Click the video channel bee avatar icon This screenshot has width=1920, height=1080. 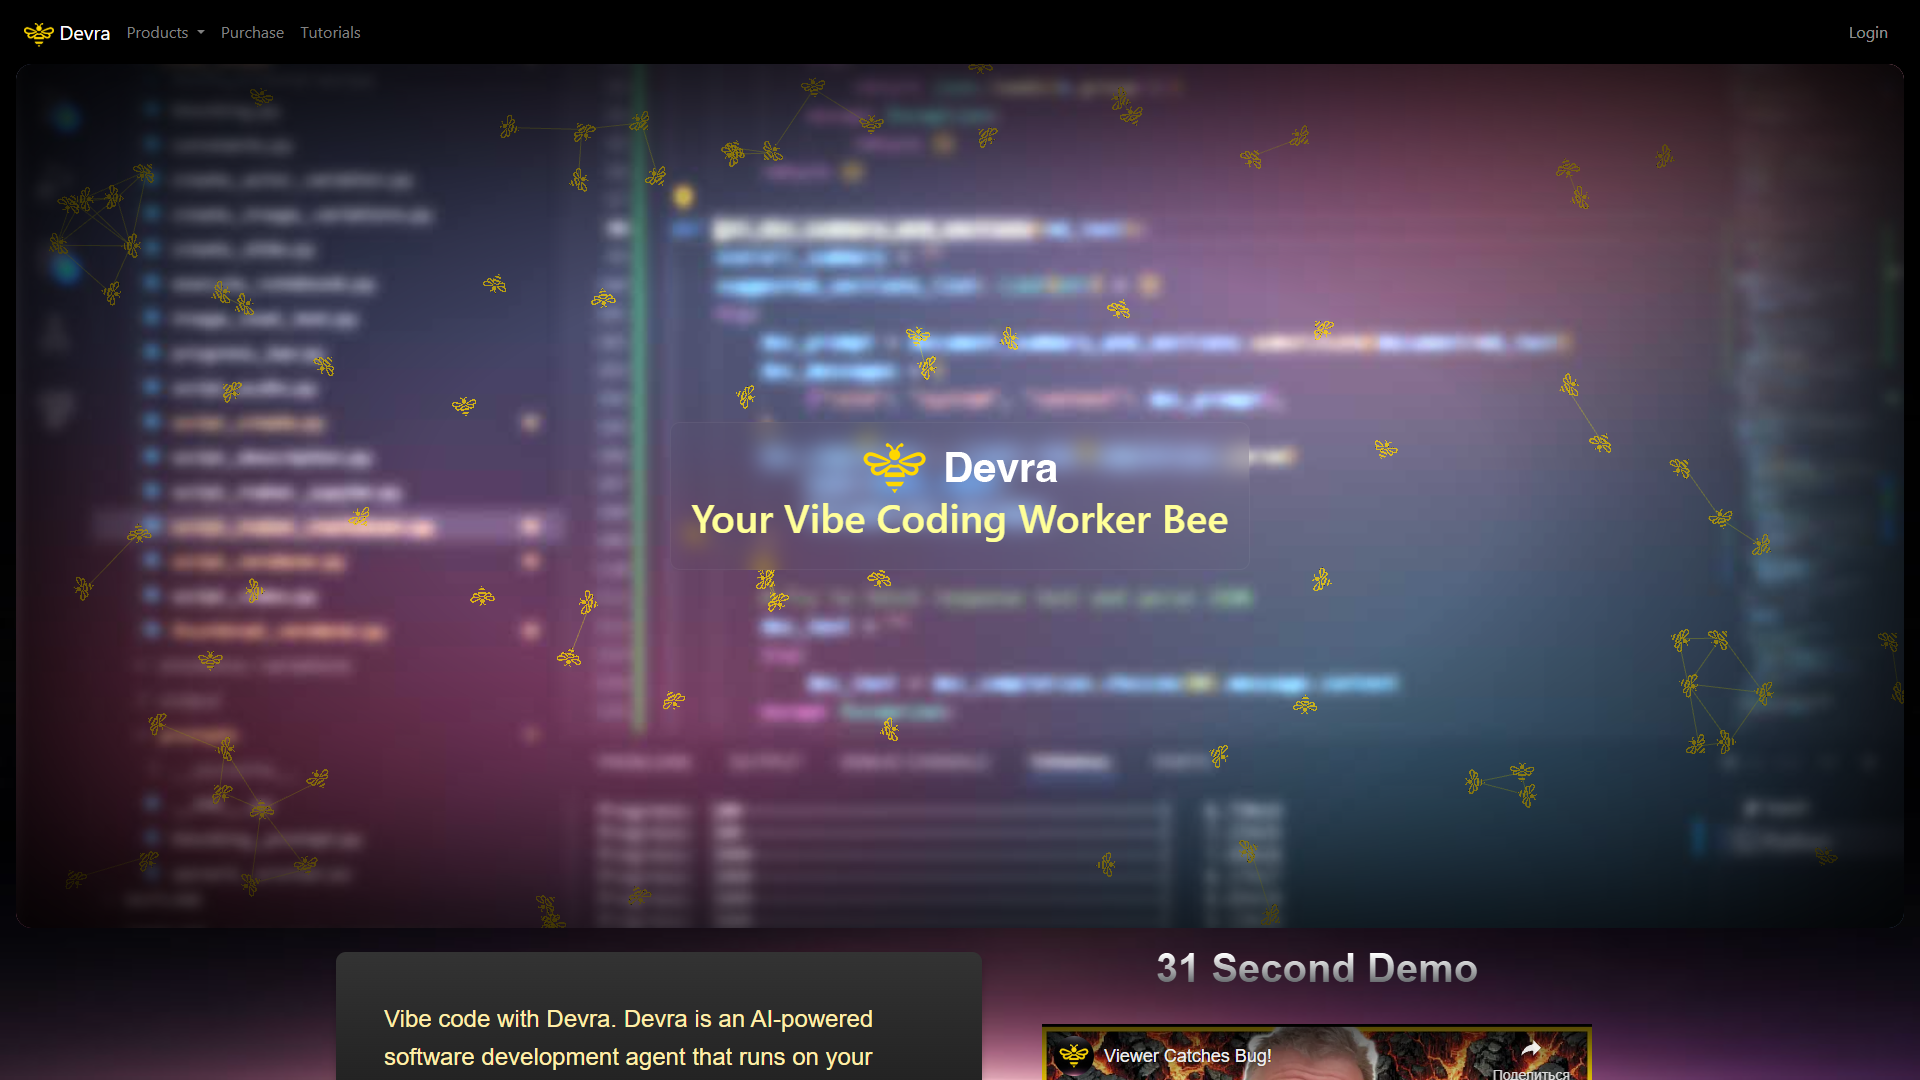click(1073, 1055)
